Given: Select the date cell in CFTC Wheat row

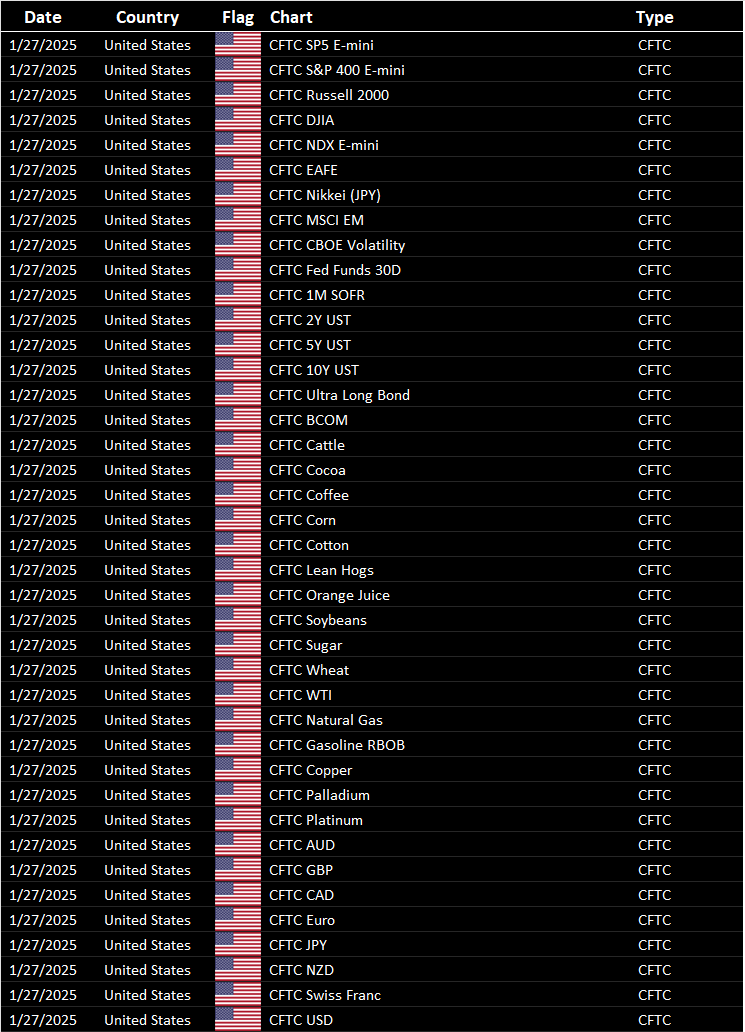Looking at the screenshot, I should [43, 670].
